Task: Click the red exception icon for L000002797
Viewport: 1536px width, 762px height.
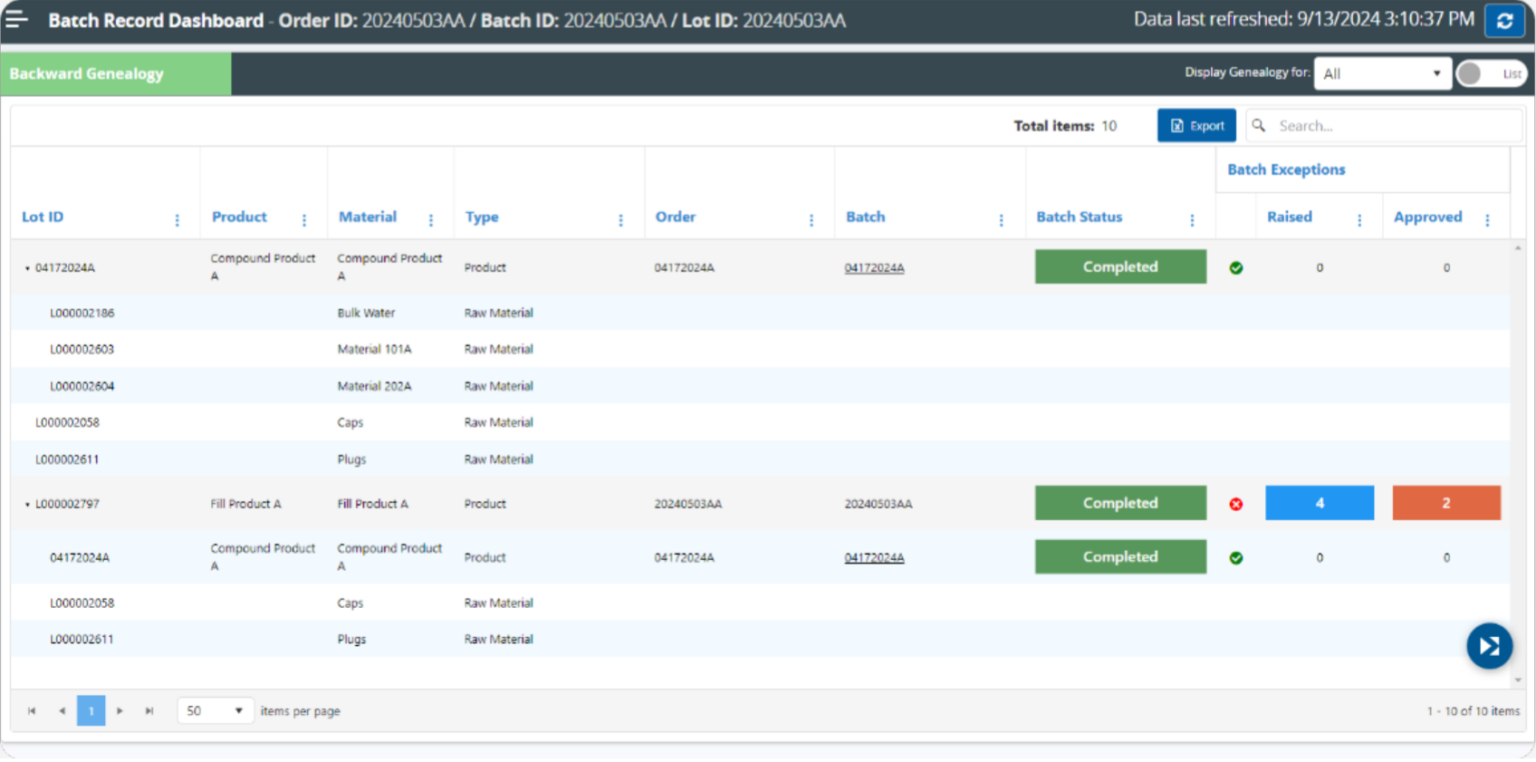Action: point(1236,504)
